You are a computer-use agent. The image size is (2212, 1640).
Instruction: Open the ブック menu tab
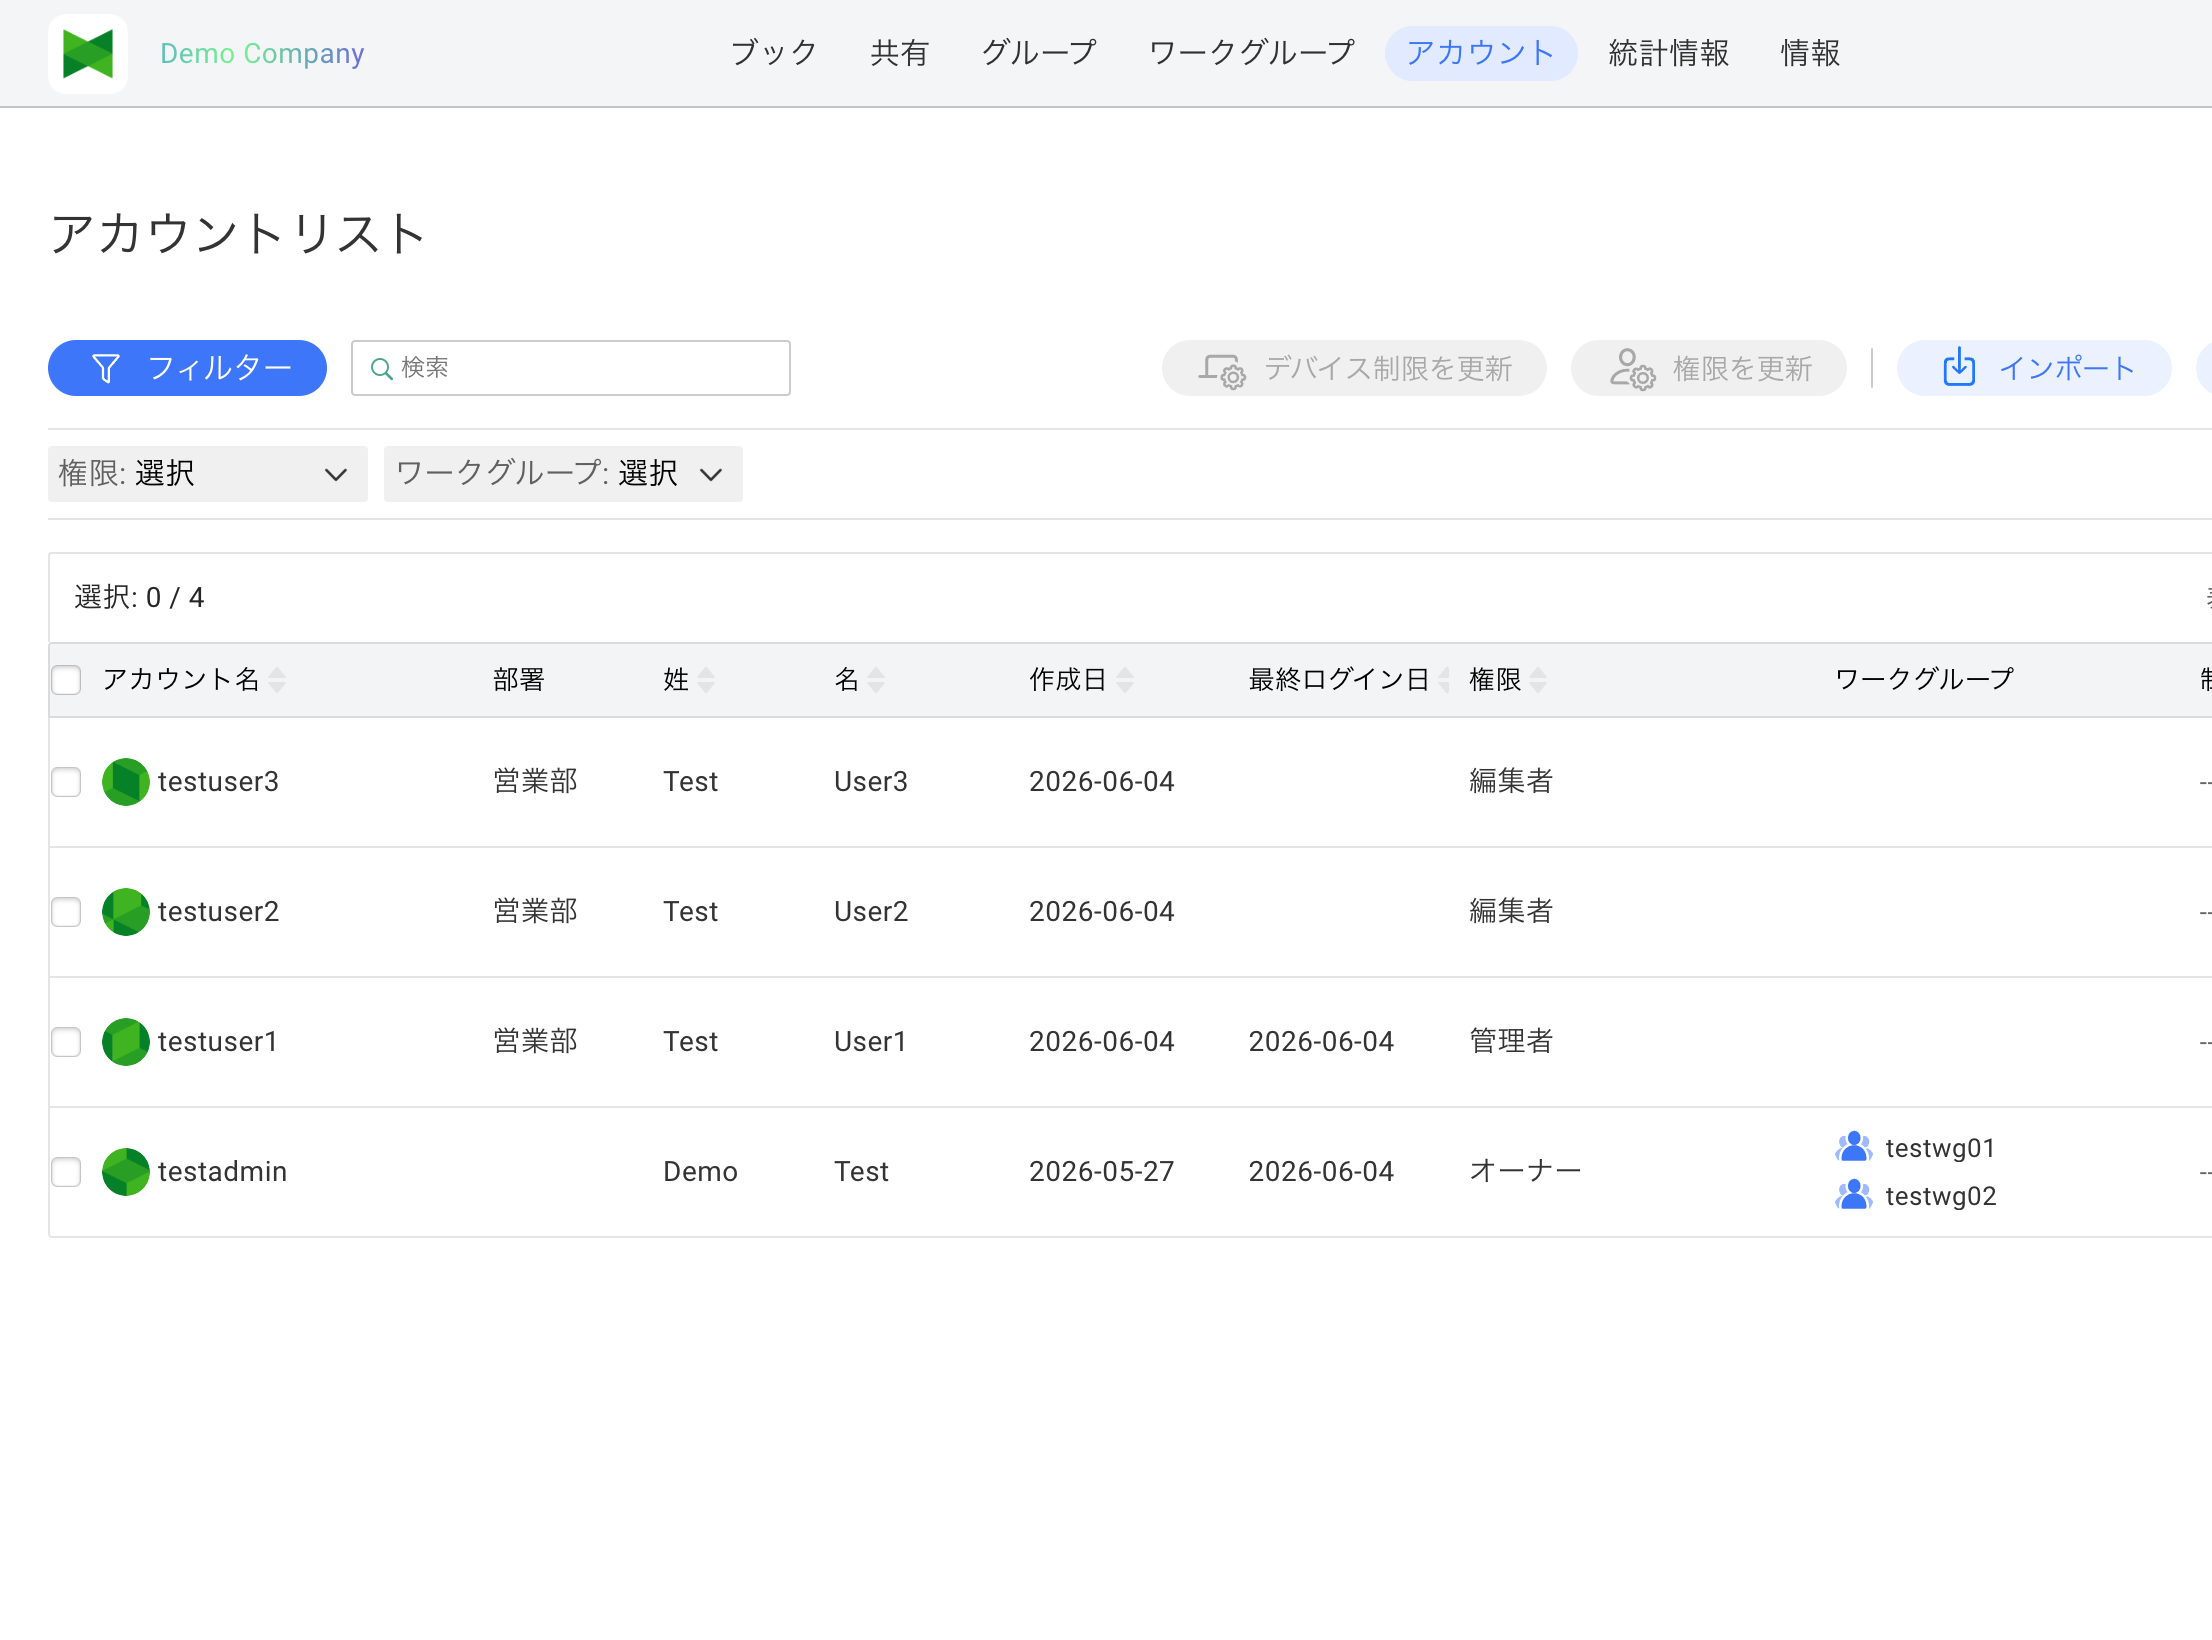[773, 53]
